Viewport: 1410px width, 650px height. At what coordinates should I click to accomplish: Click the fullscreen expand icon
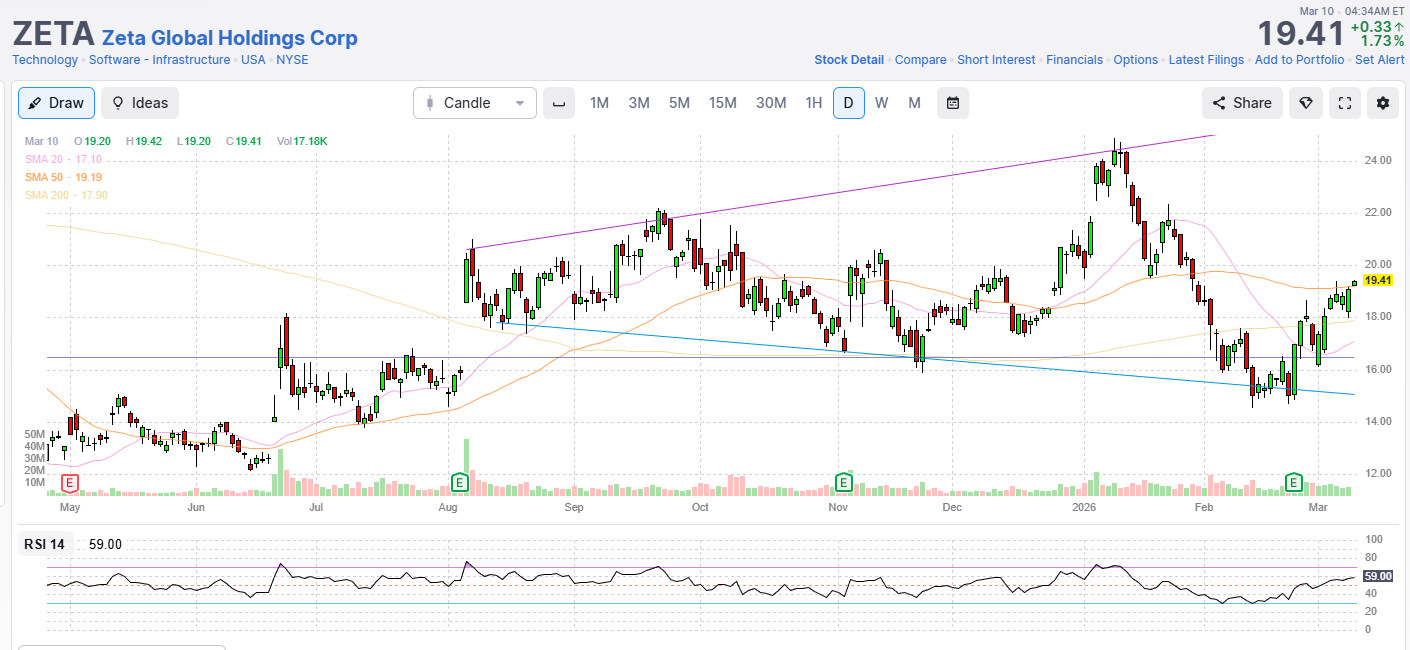[1345, 103]
